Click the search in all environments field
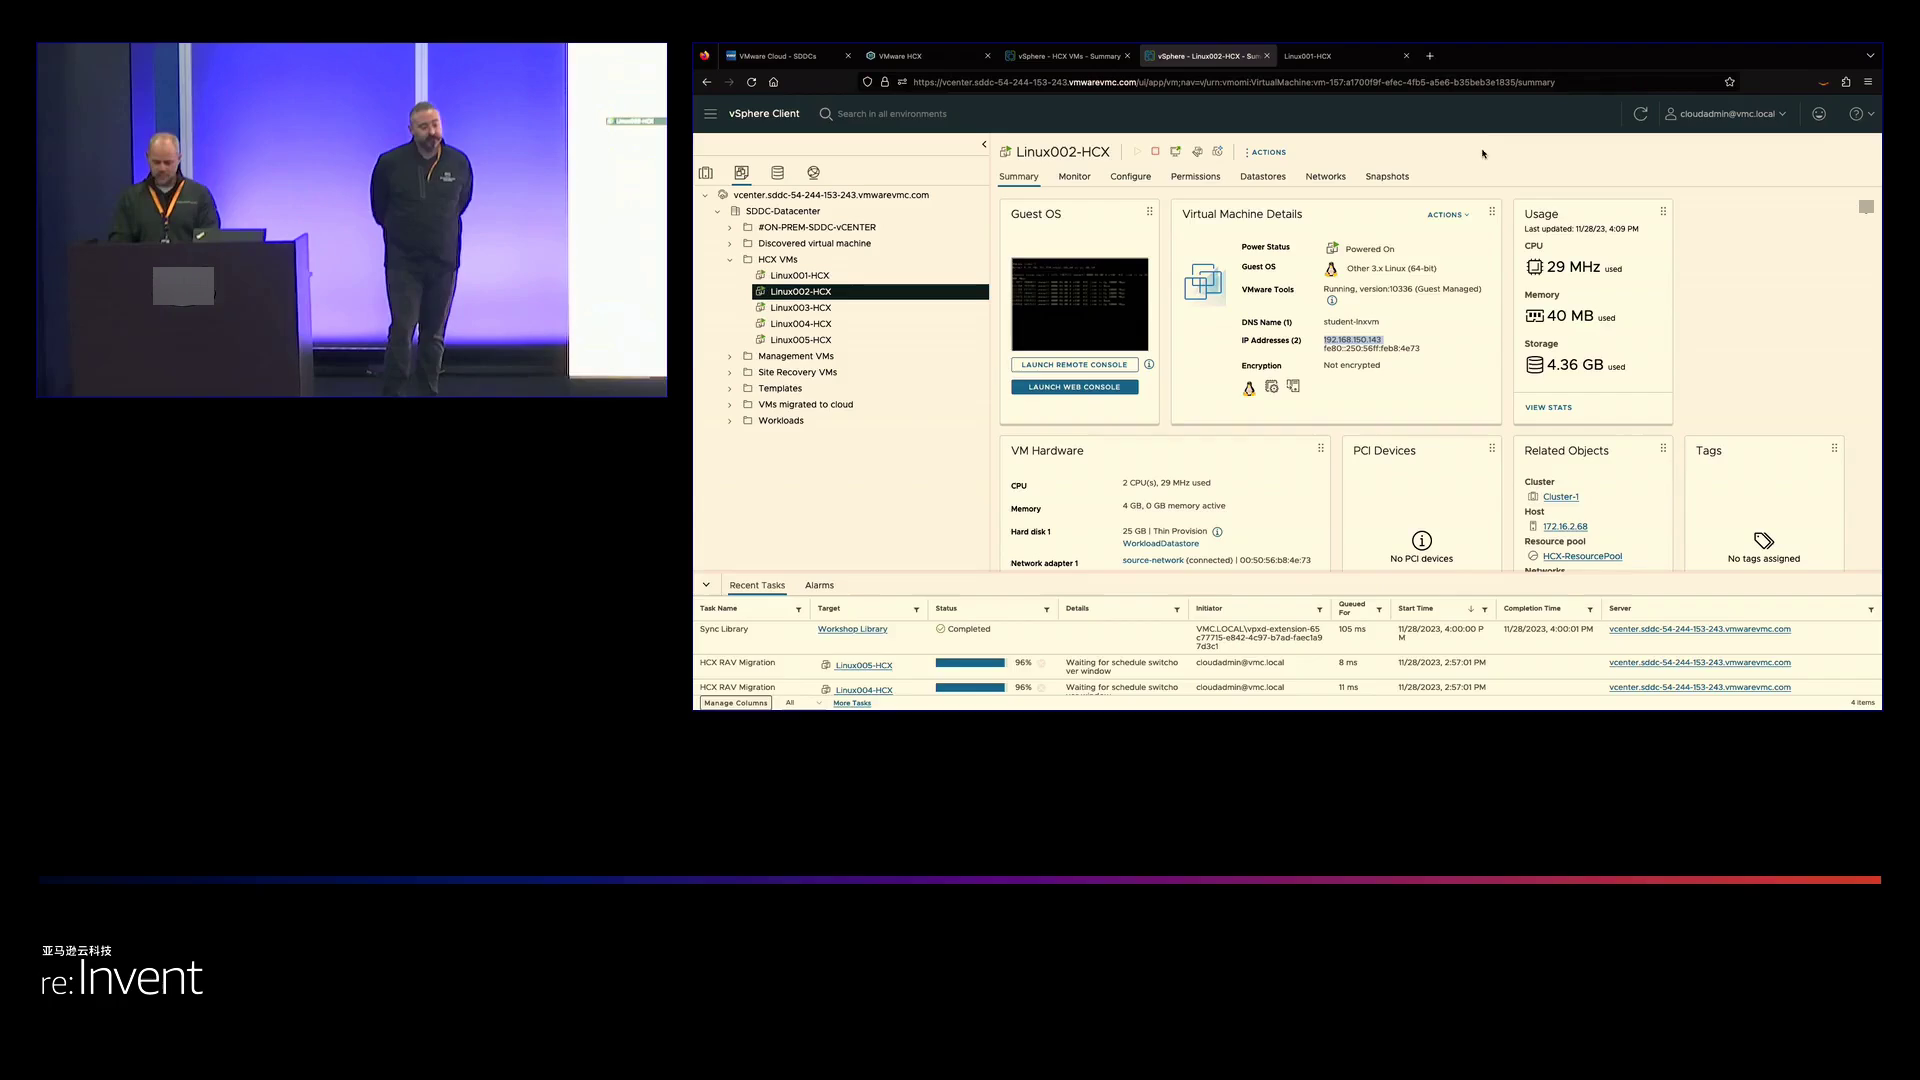 click(891, 114)
